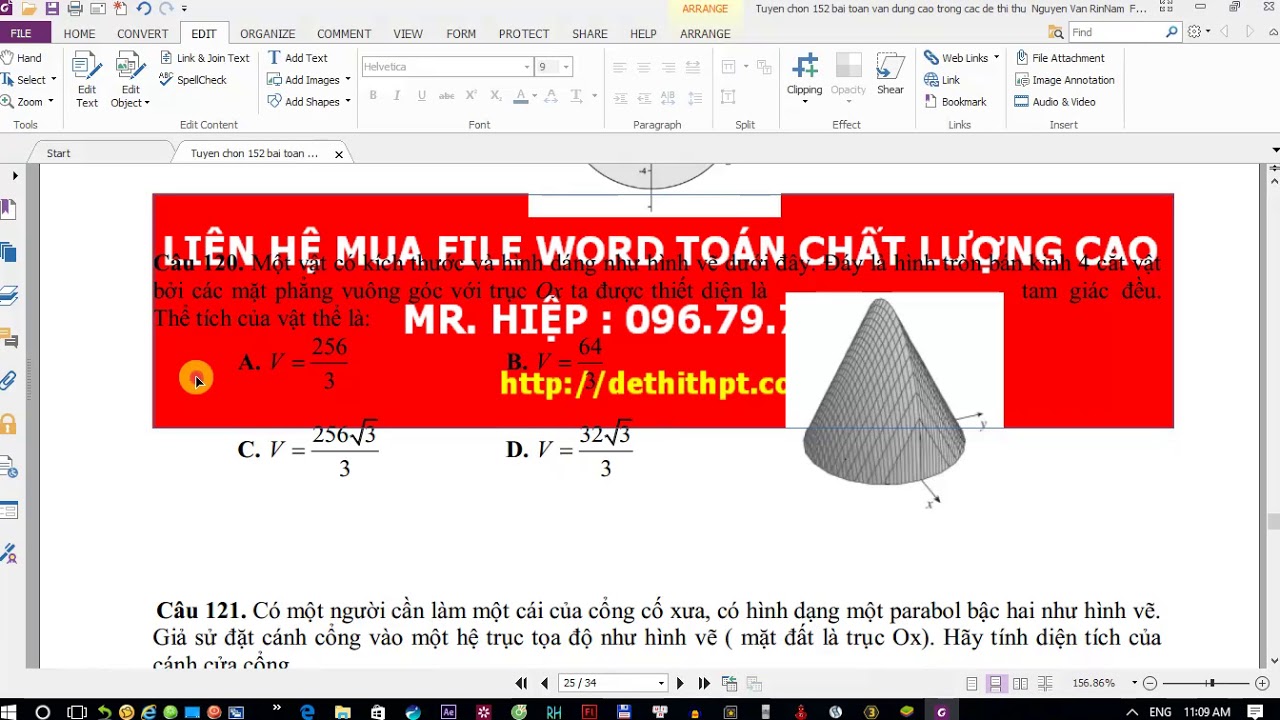Toggle Superscript formatting

pyautogui.click(x=471, y=96)
